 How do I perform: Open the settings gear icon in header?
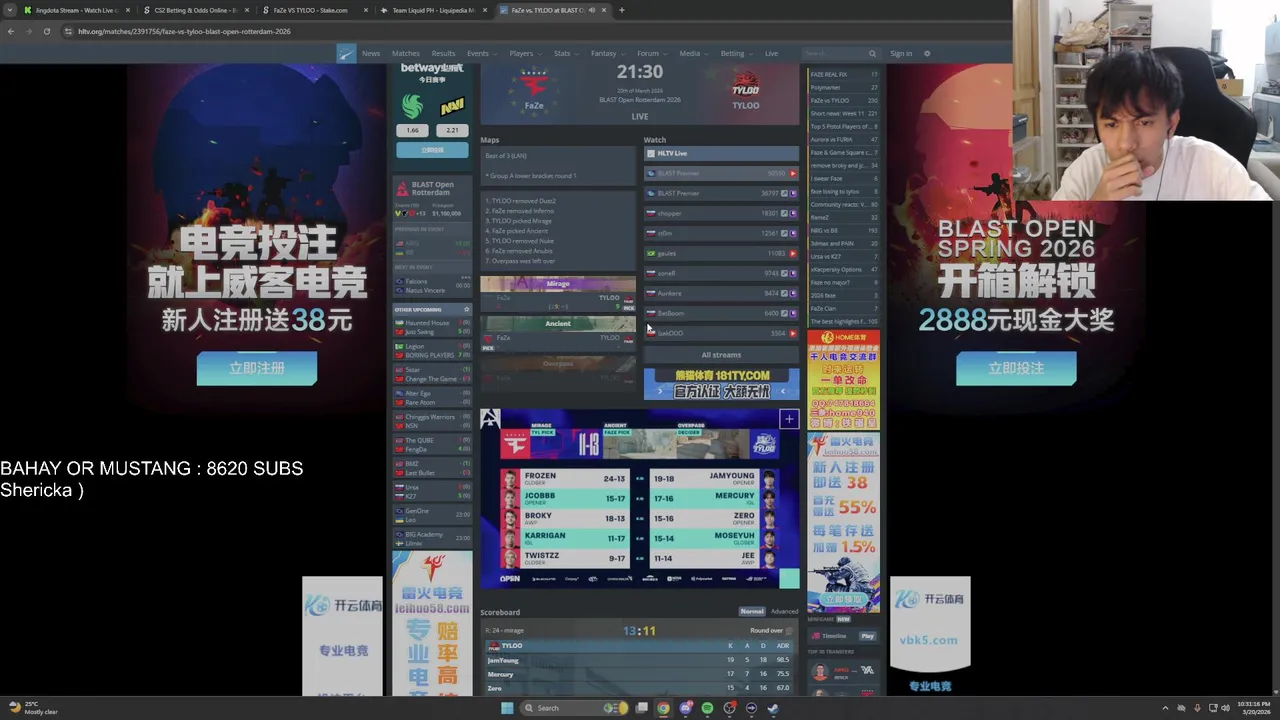click(927, 53)
